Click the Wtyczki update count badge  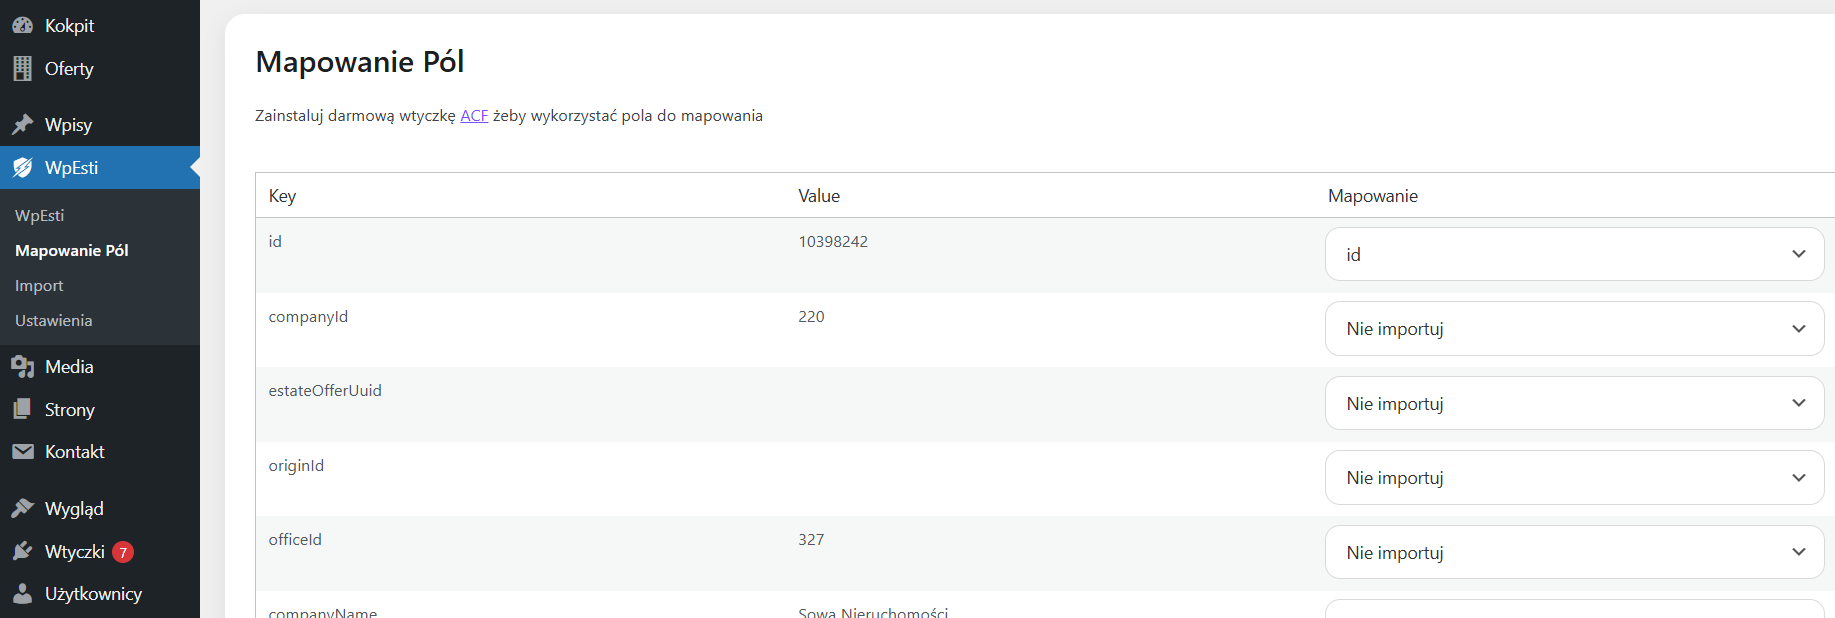point(123,552)
